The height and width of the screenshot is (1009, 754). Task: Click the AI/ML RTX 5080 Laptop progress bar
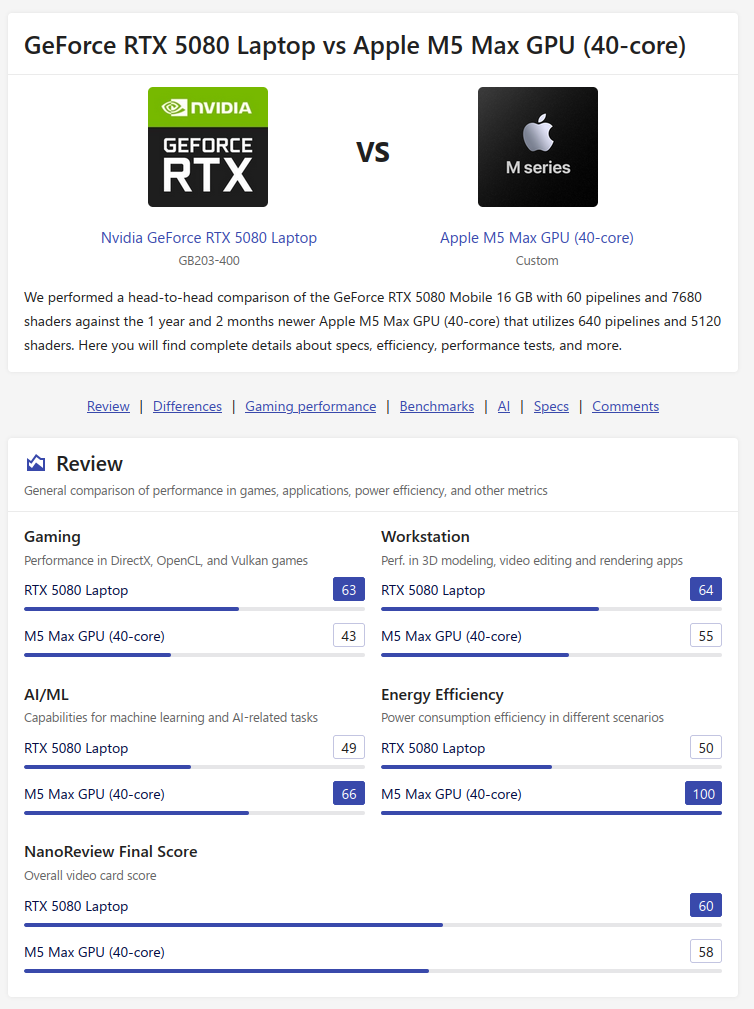click(x=194, y=767)
